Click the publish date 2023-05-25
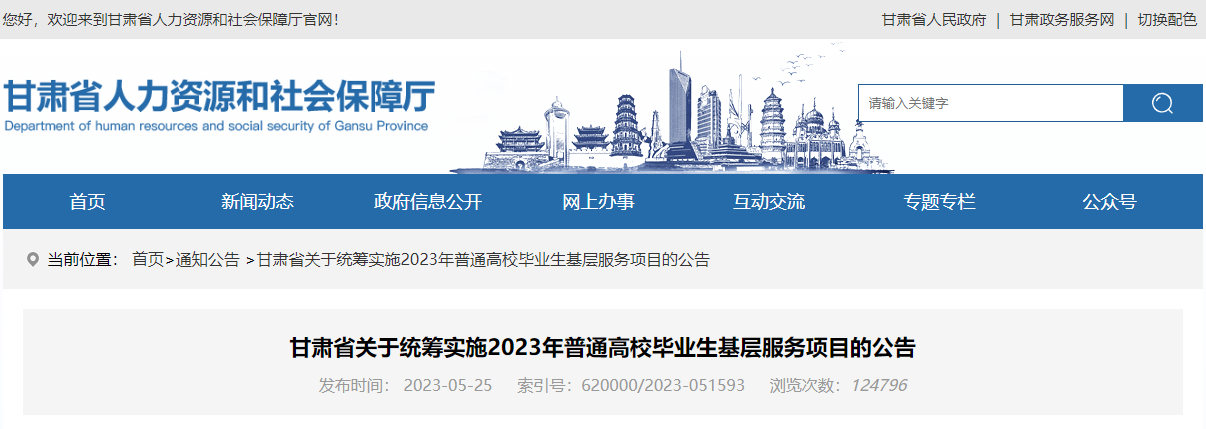1206x429 pixels. pyautogui.click(x=448, y=385)
